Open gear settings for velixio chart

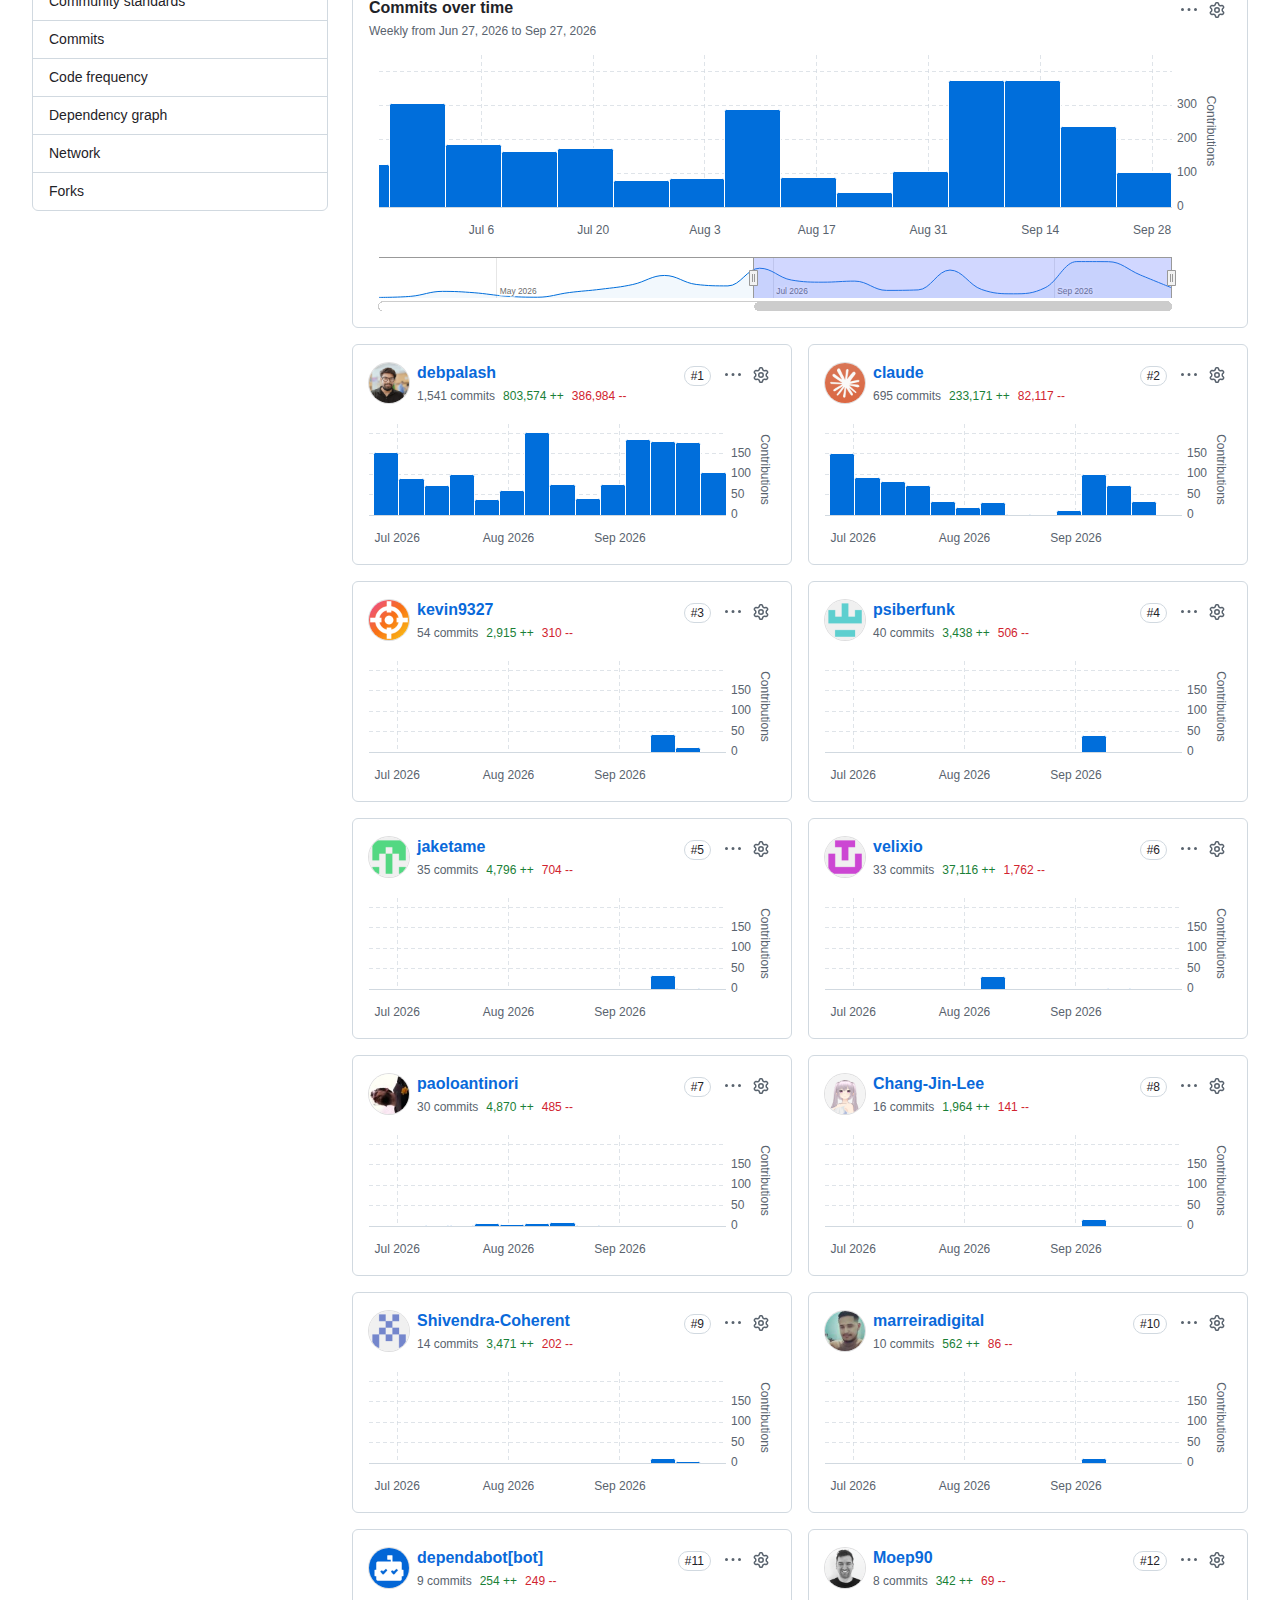pos(1217,849)
